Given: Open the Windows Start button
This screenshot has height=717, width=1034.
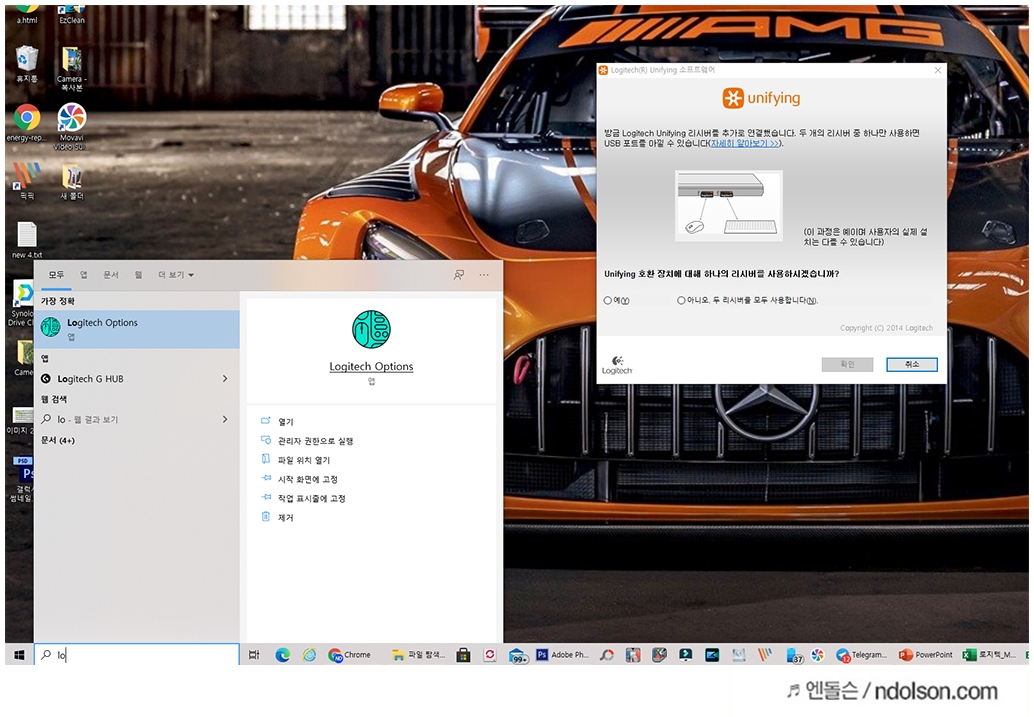Looking at the screenshot, I should pos(19,655).
